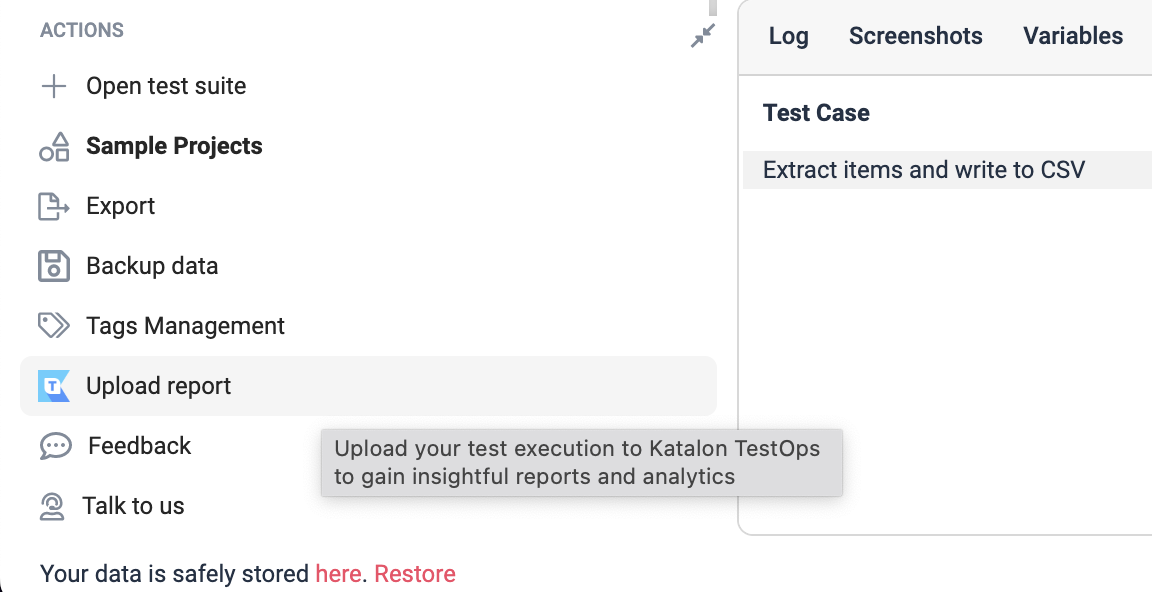Go to the Variables tab
1152x592 pixels.
click(x=1072, y=36)
